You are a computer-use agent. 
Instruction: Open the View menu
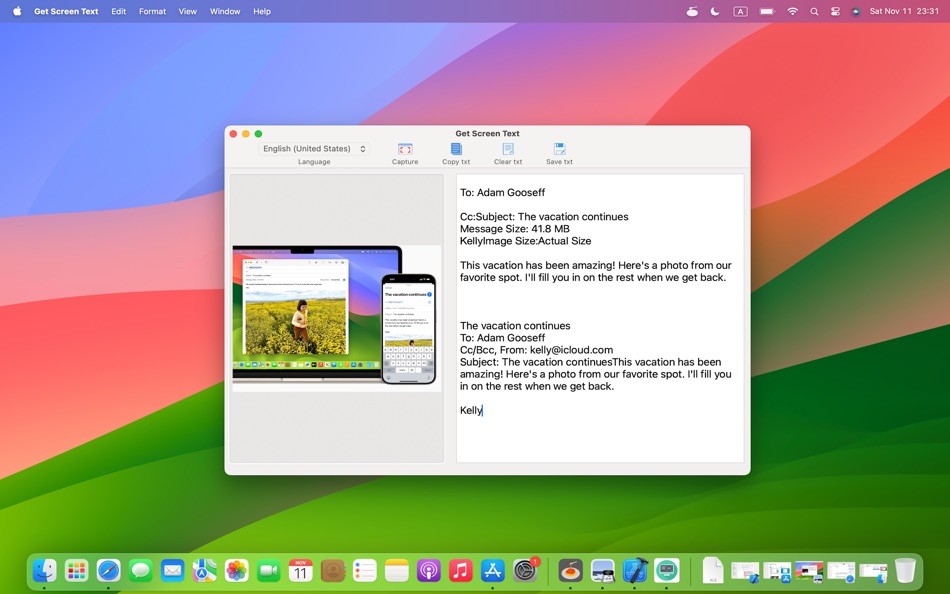[187, 11]
